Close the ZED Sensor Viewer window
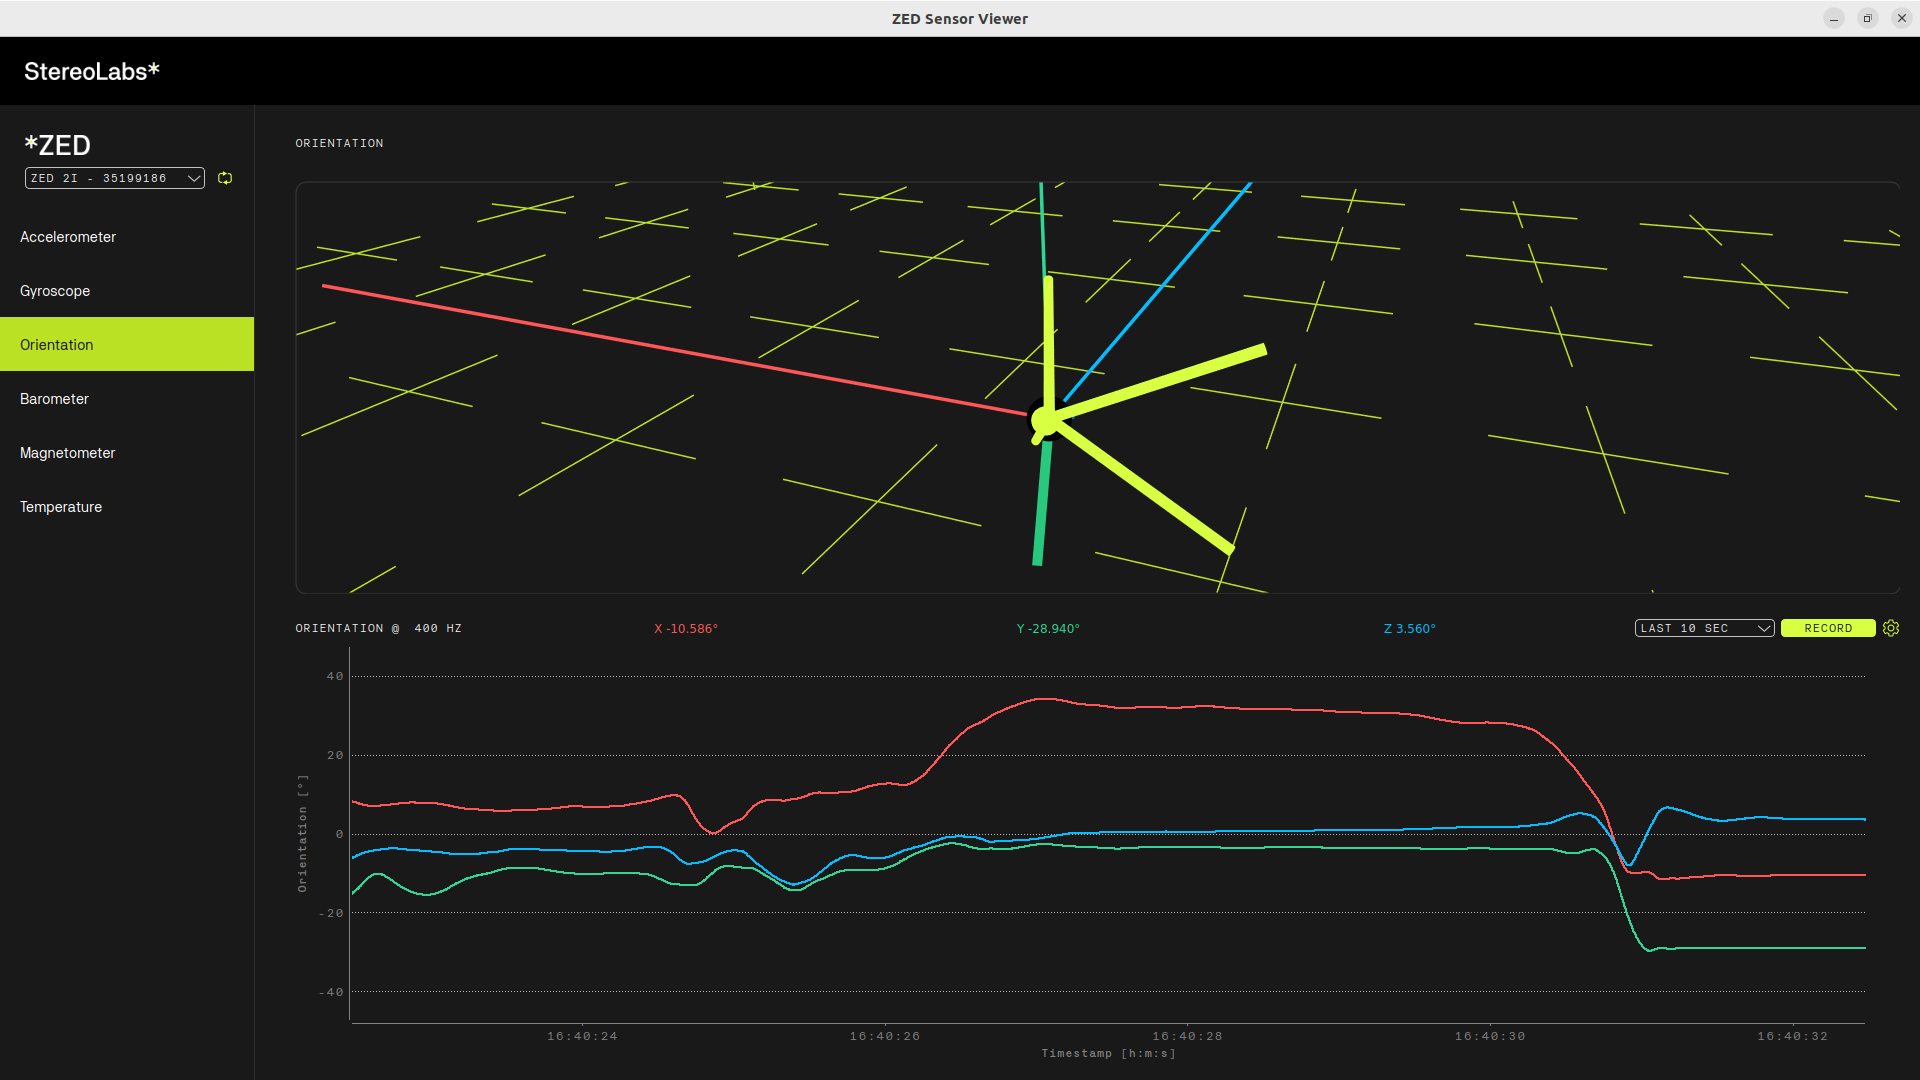 (1901, 18)
